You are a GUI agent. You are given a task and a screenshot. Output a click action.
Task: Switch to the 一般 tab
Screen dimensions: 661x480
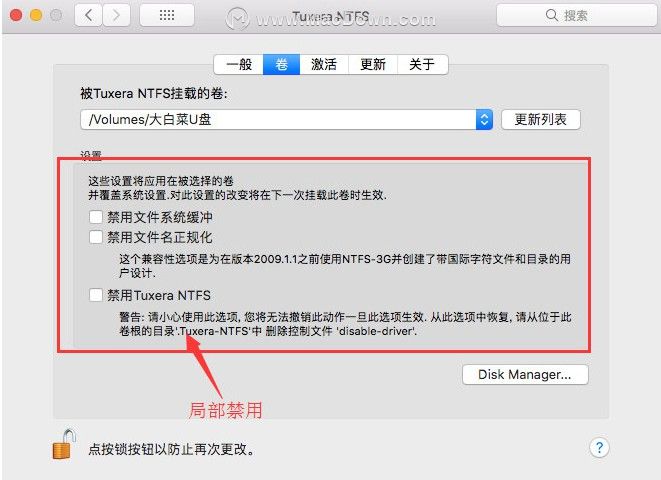click(239, 64)
